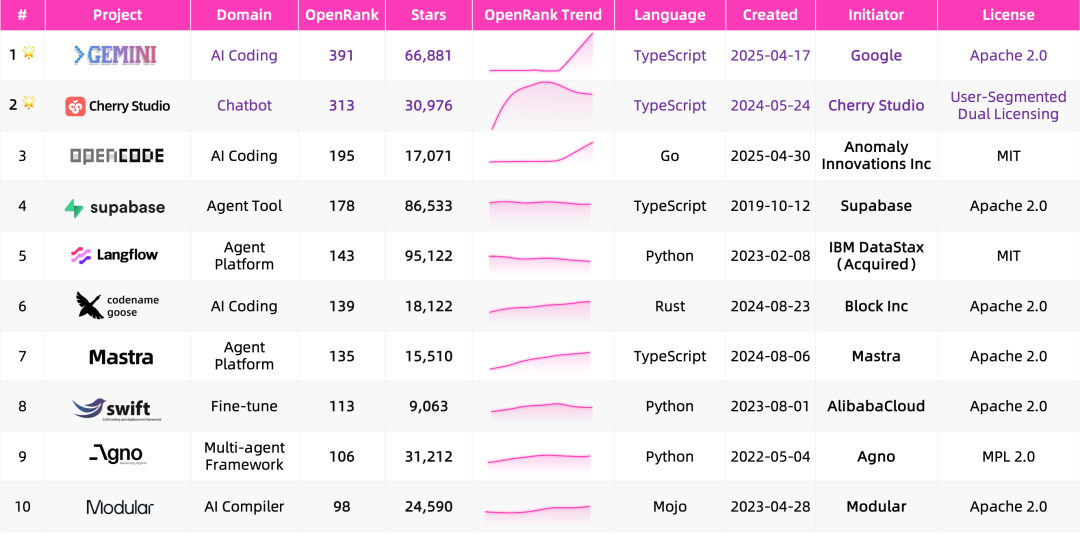This screenshot has height=534, width=1080.
Task: Click the # rank column header
Action: pyautogui.click(x=22, y=14)
